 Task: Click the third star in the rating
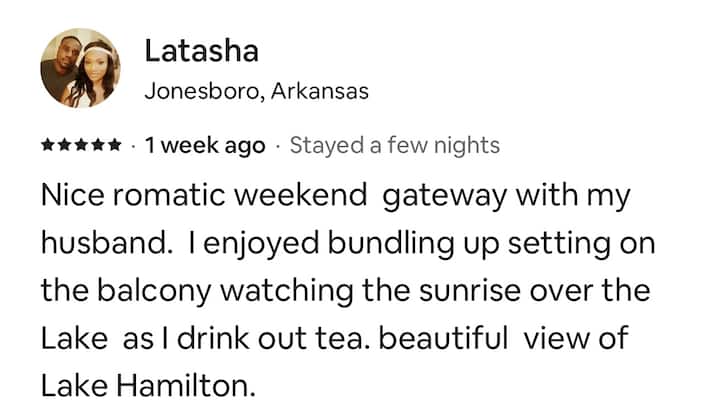82,146
